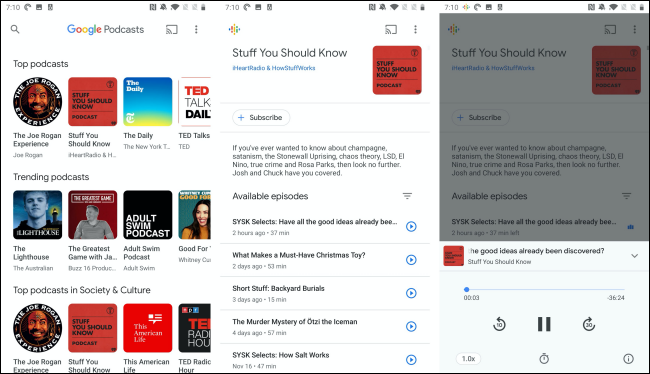Play The Murder Mystery of Ötzi the Iceman
Screen dimensions: 650x374
point(411,326)
